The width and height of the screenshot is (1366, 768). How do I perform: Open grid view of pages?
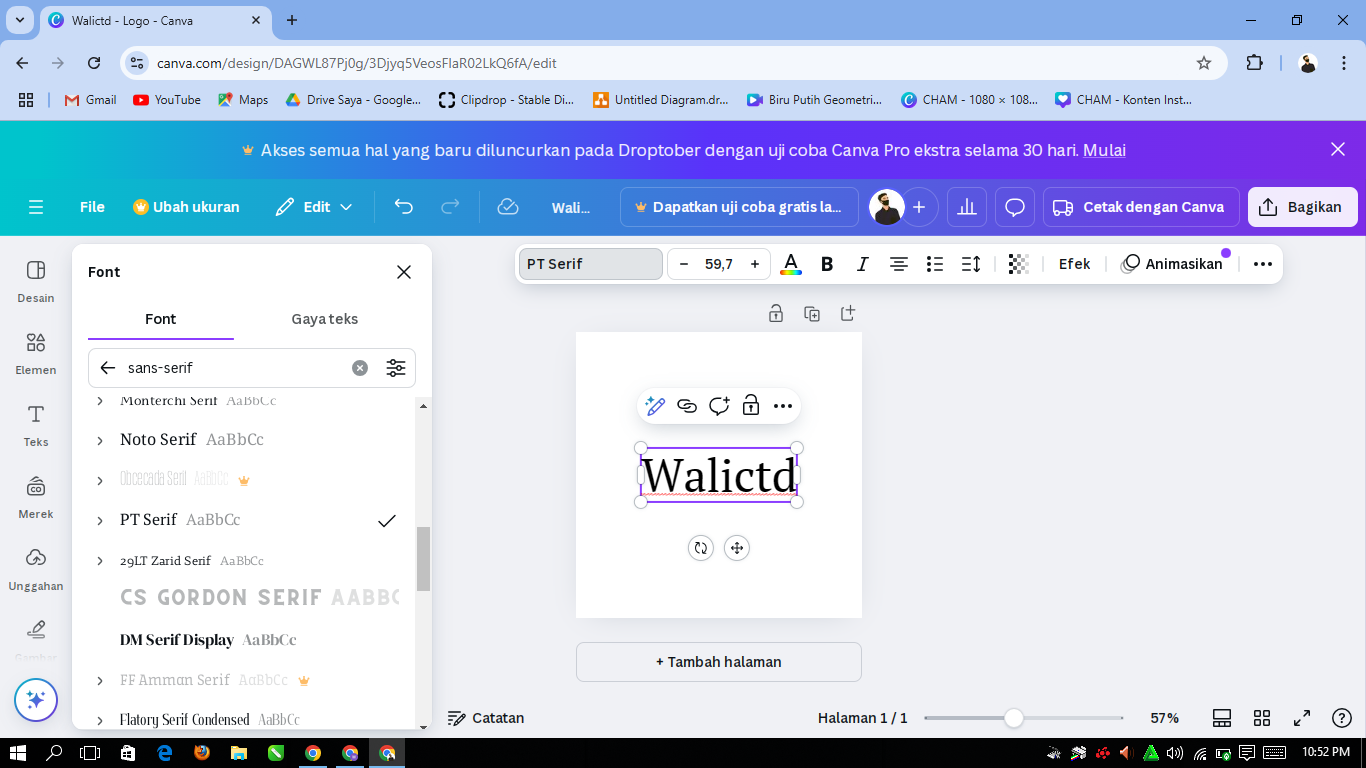[1262, 718]
